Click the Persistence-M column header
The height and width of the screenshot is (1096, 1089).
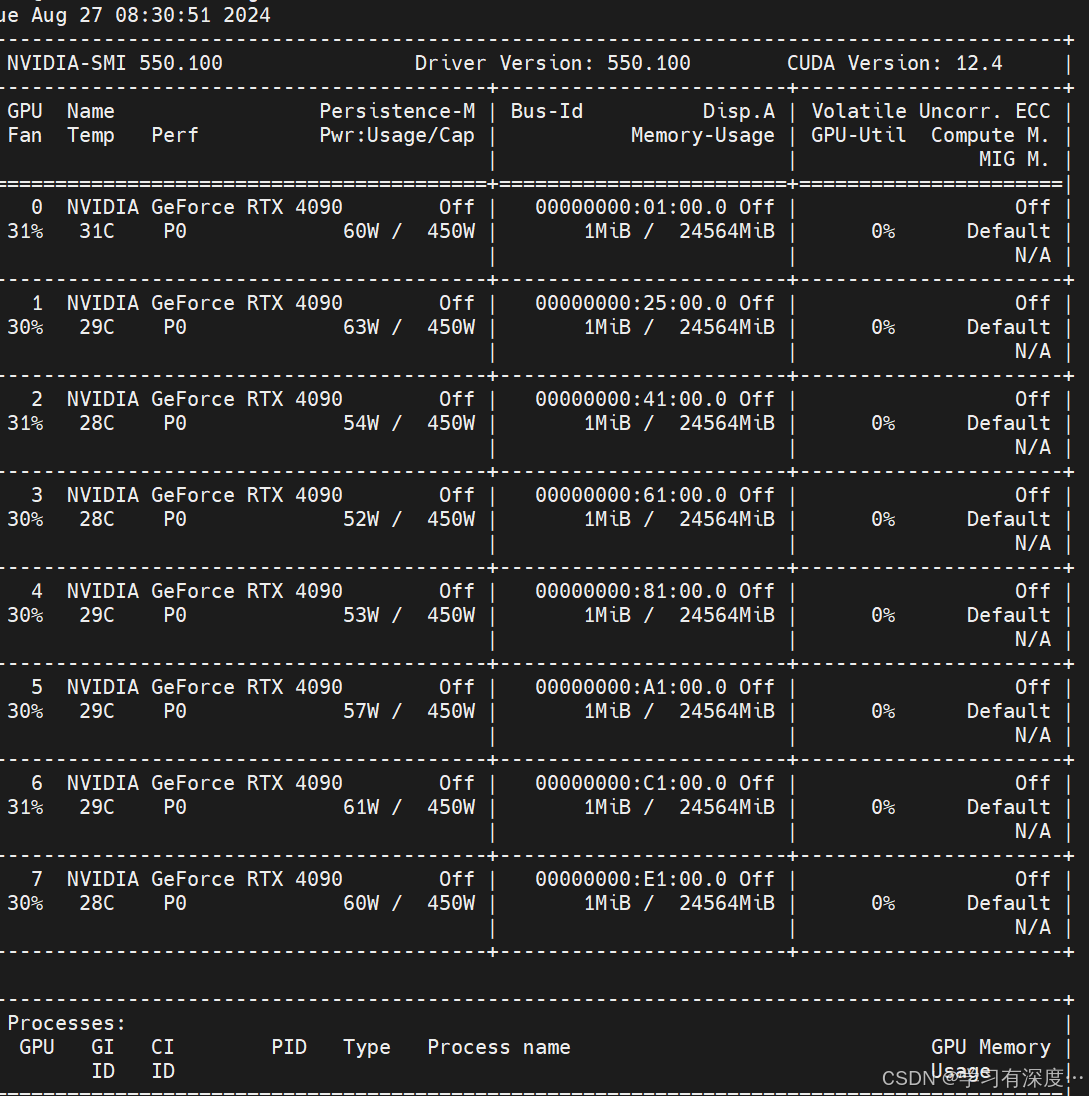(x=397, y=111)
